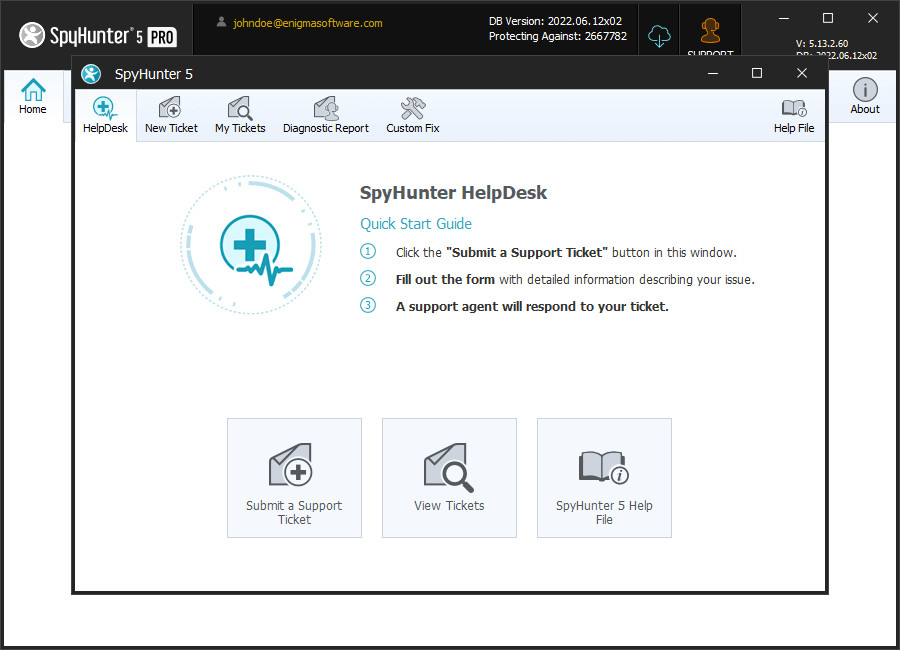Maximize the SpyHunter 5 HelpDesk dialog
Screen dimensions: 900x650
757,73
